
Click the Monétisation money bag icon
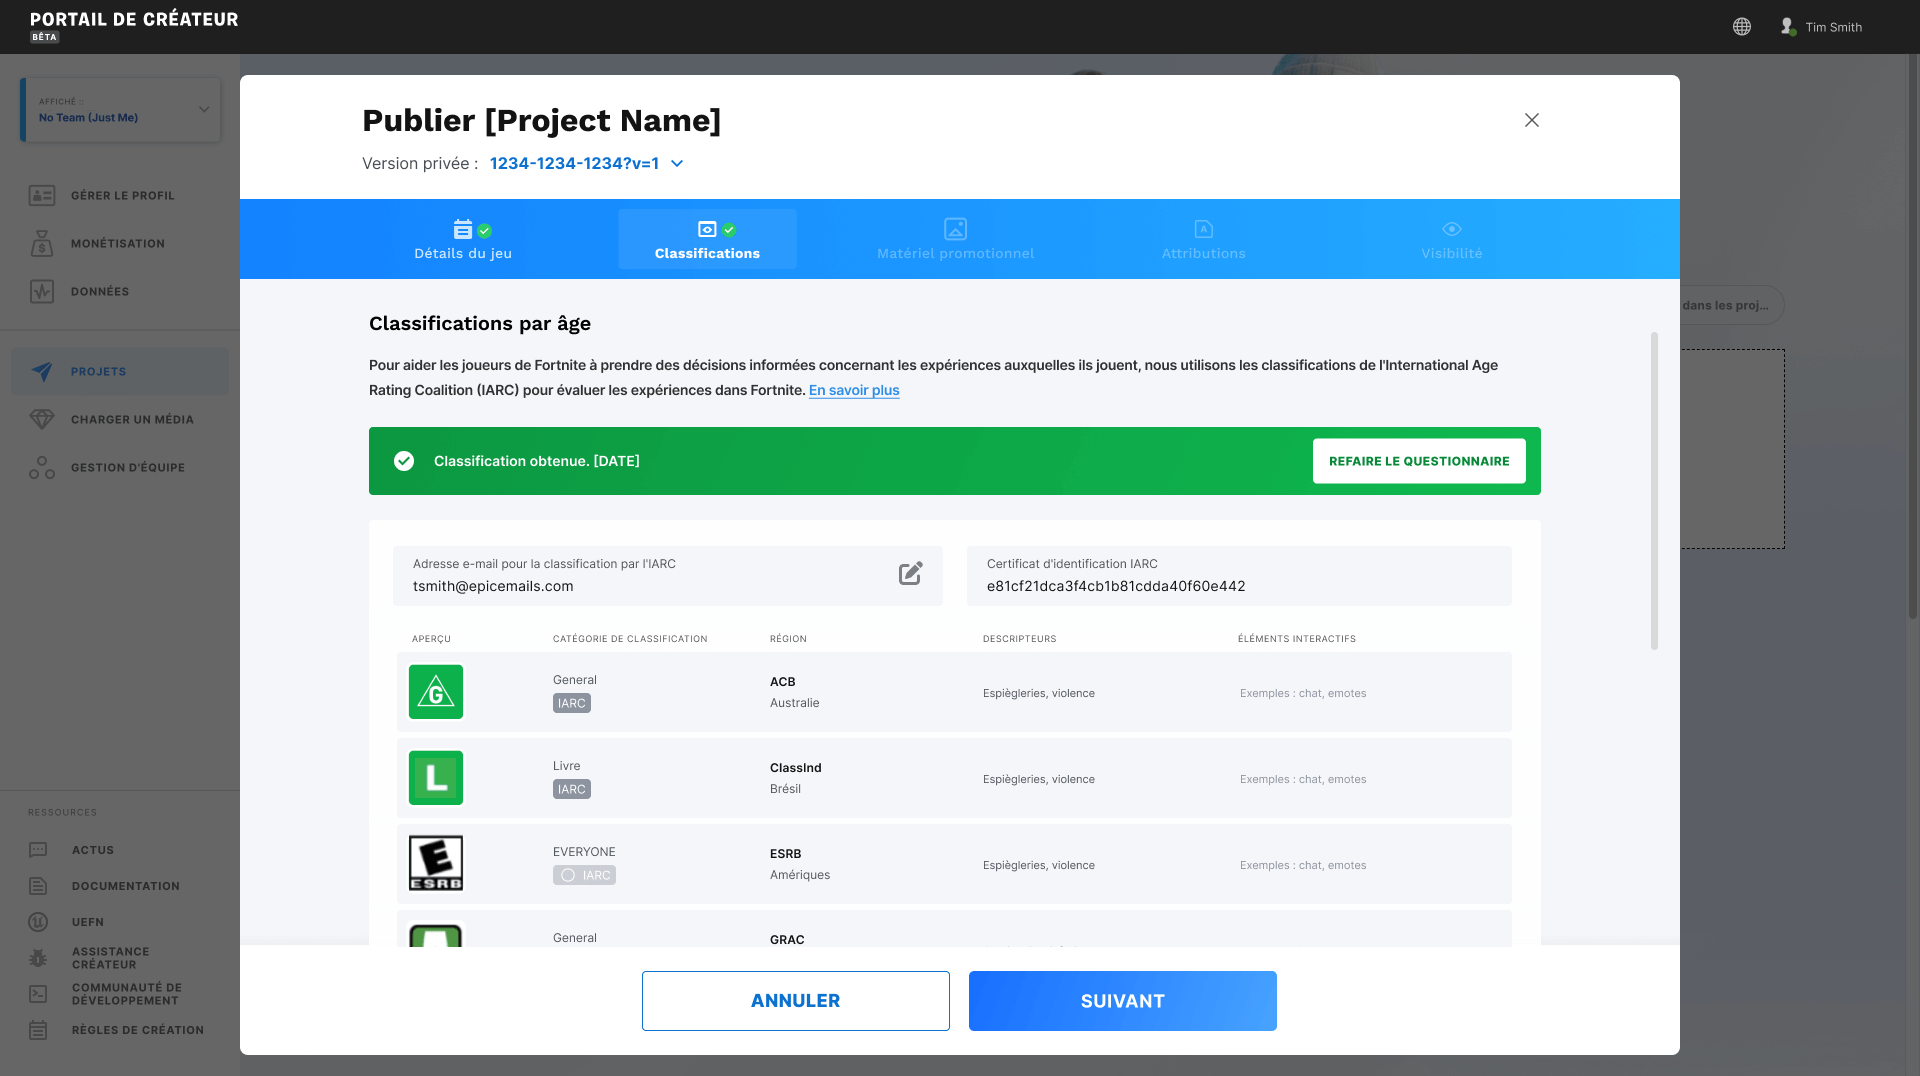(42, 243)
